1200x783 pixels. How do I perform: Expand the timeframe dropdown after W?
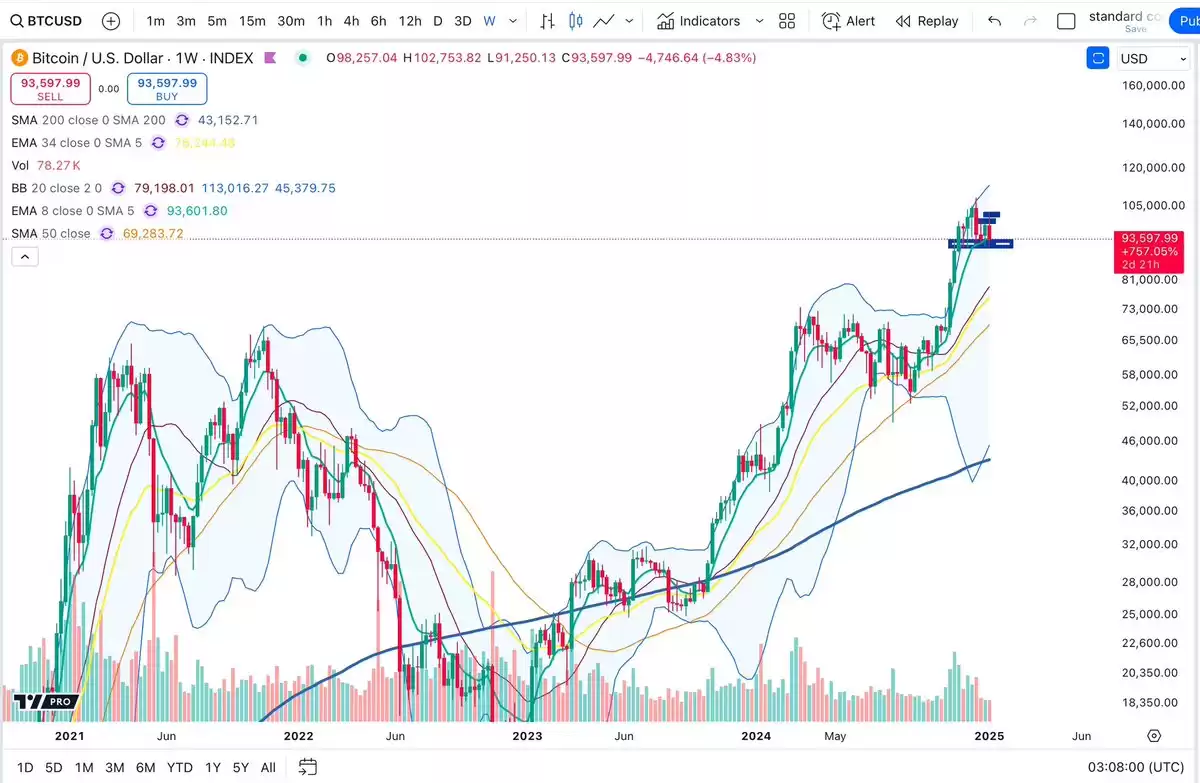[515, 21]
